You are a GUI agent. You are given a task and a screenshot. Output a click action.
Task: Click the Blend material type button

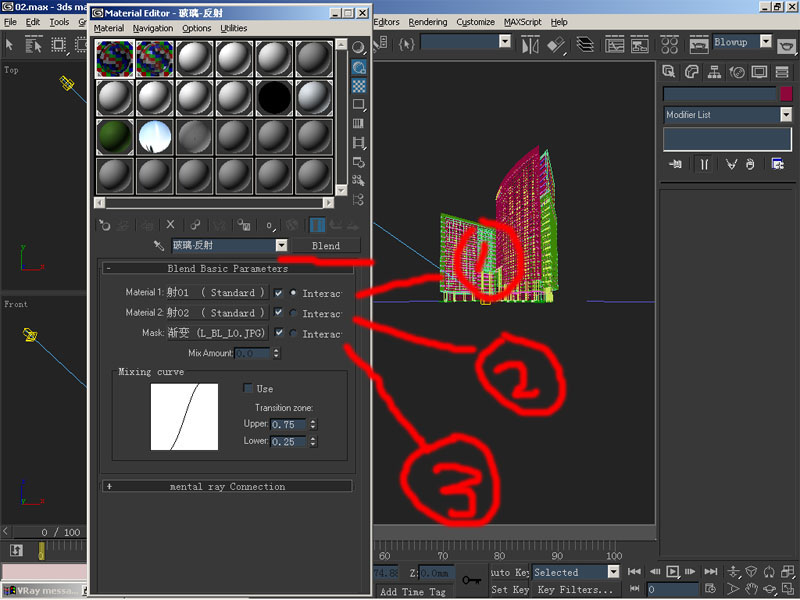pos(326,245)
